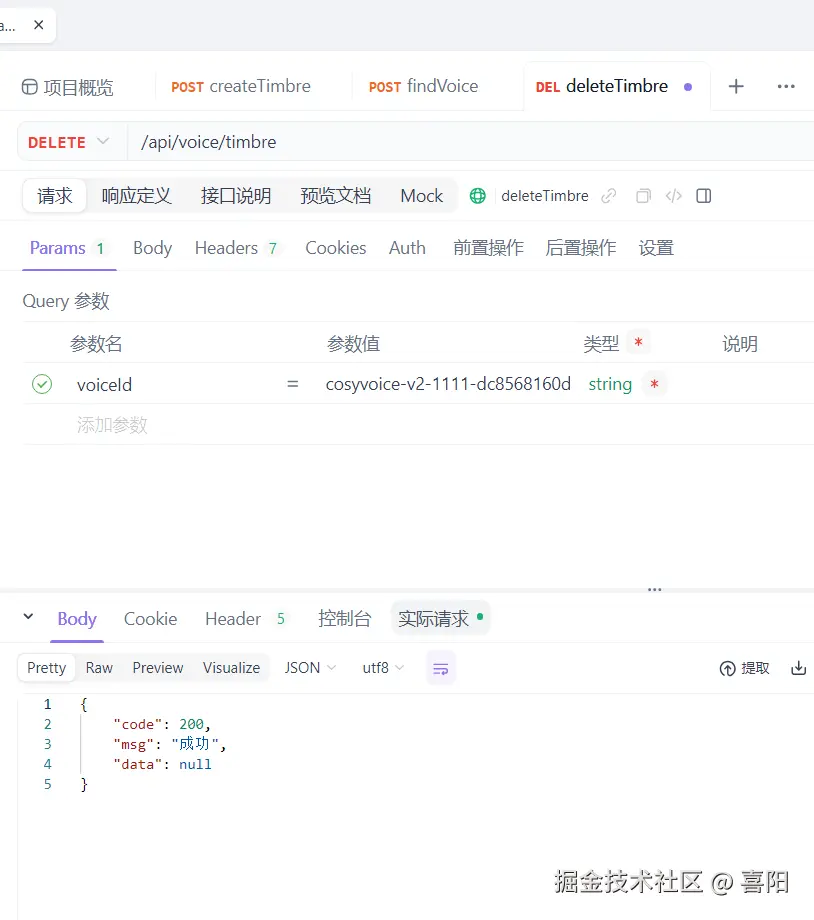
Task: Open the 后置操作 post-processors tab
Action: [580, 248]
